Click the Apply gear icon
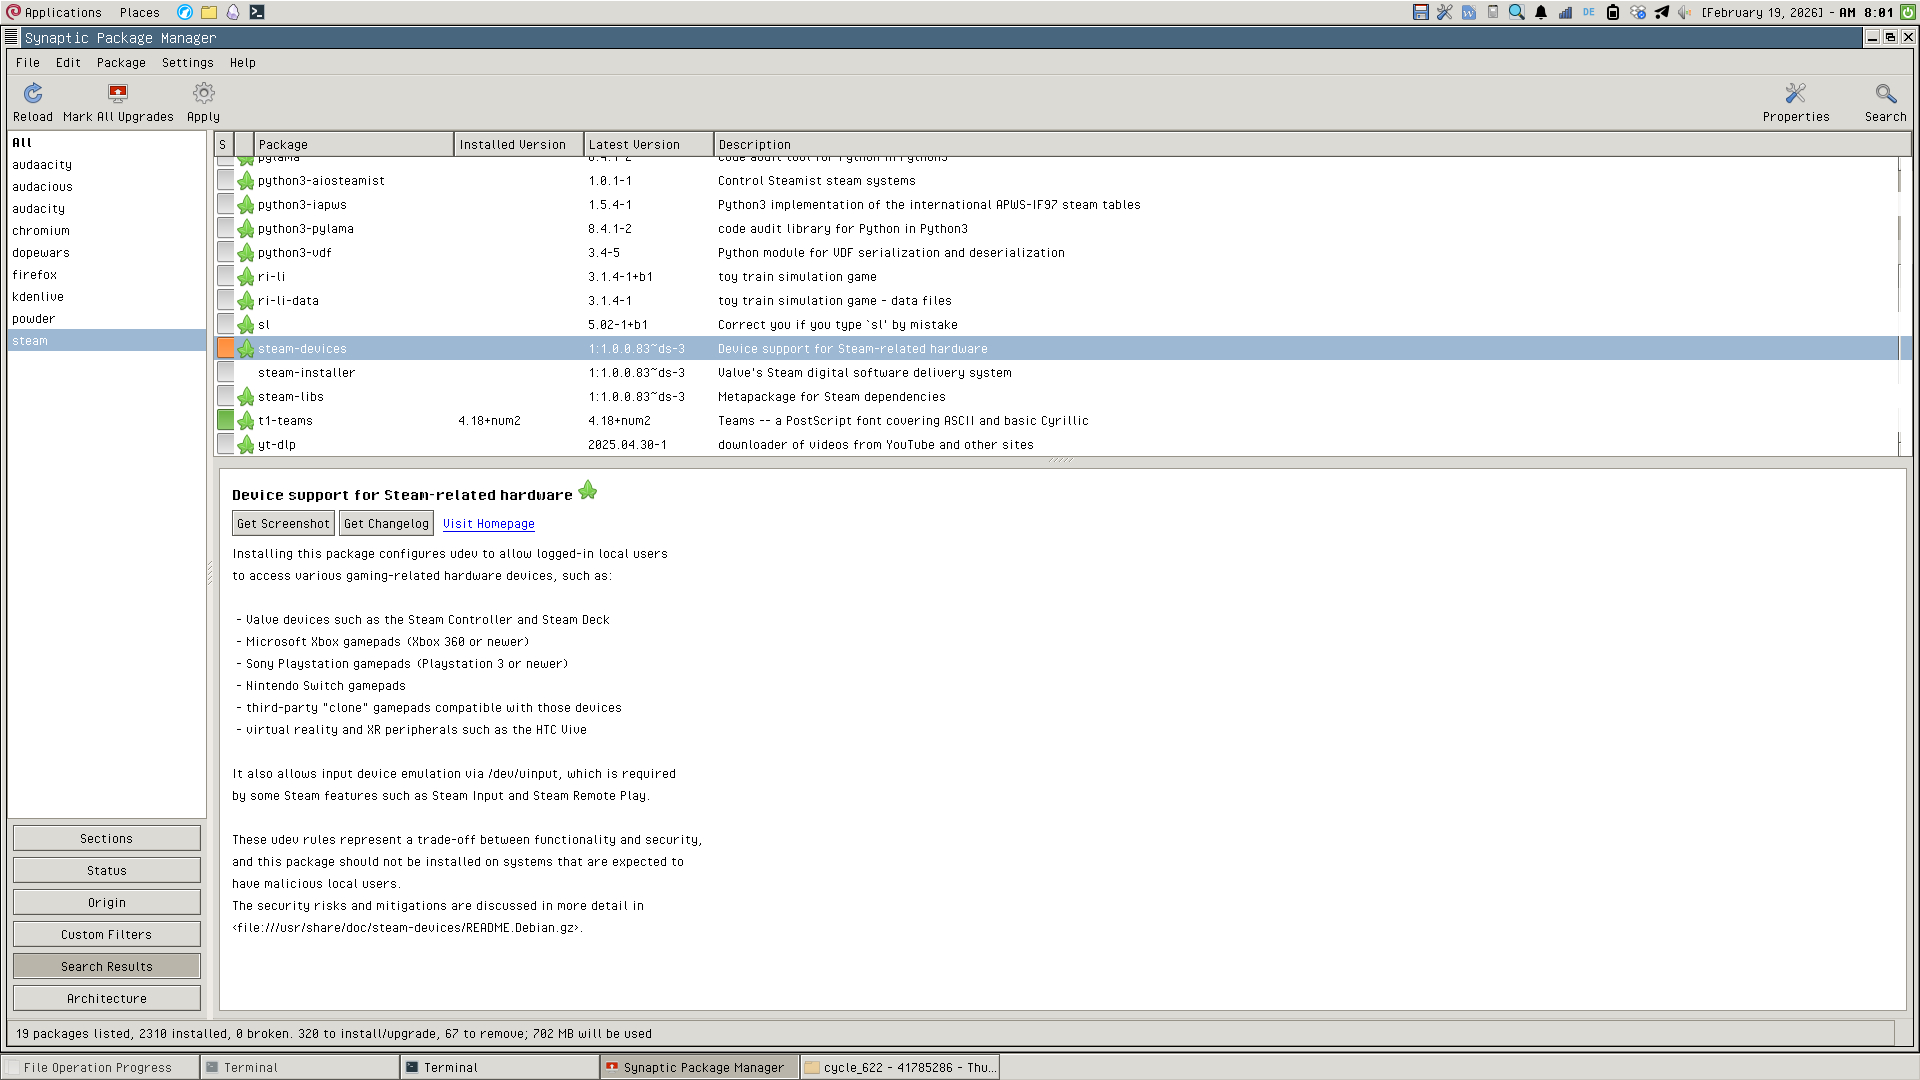The height and width of the screenshot is (1080, 1920). (203, 94)
